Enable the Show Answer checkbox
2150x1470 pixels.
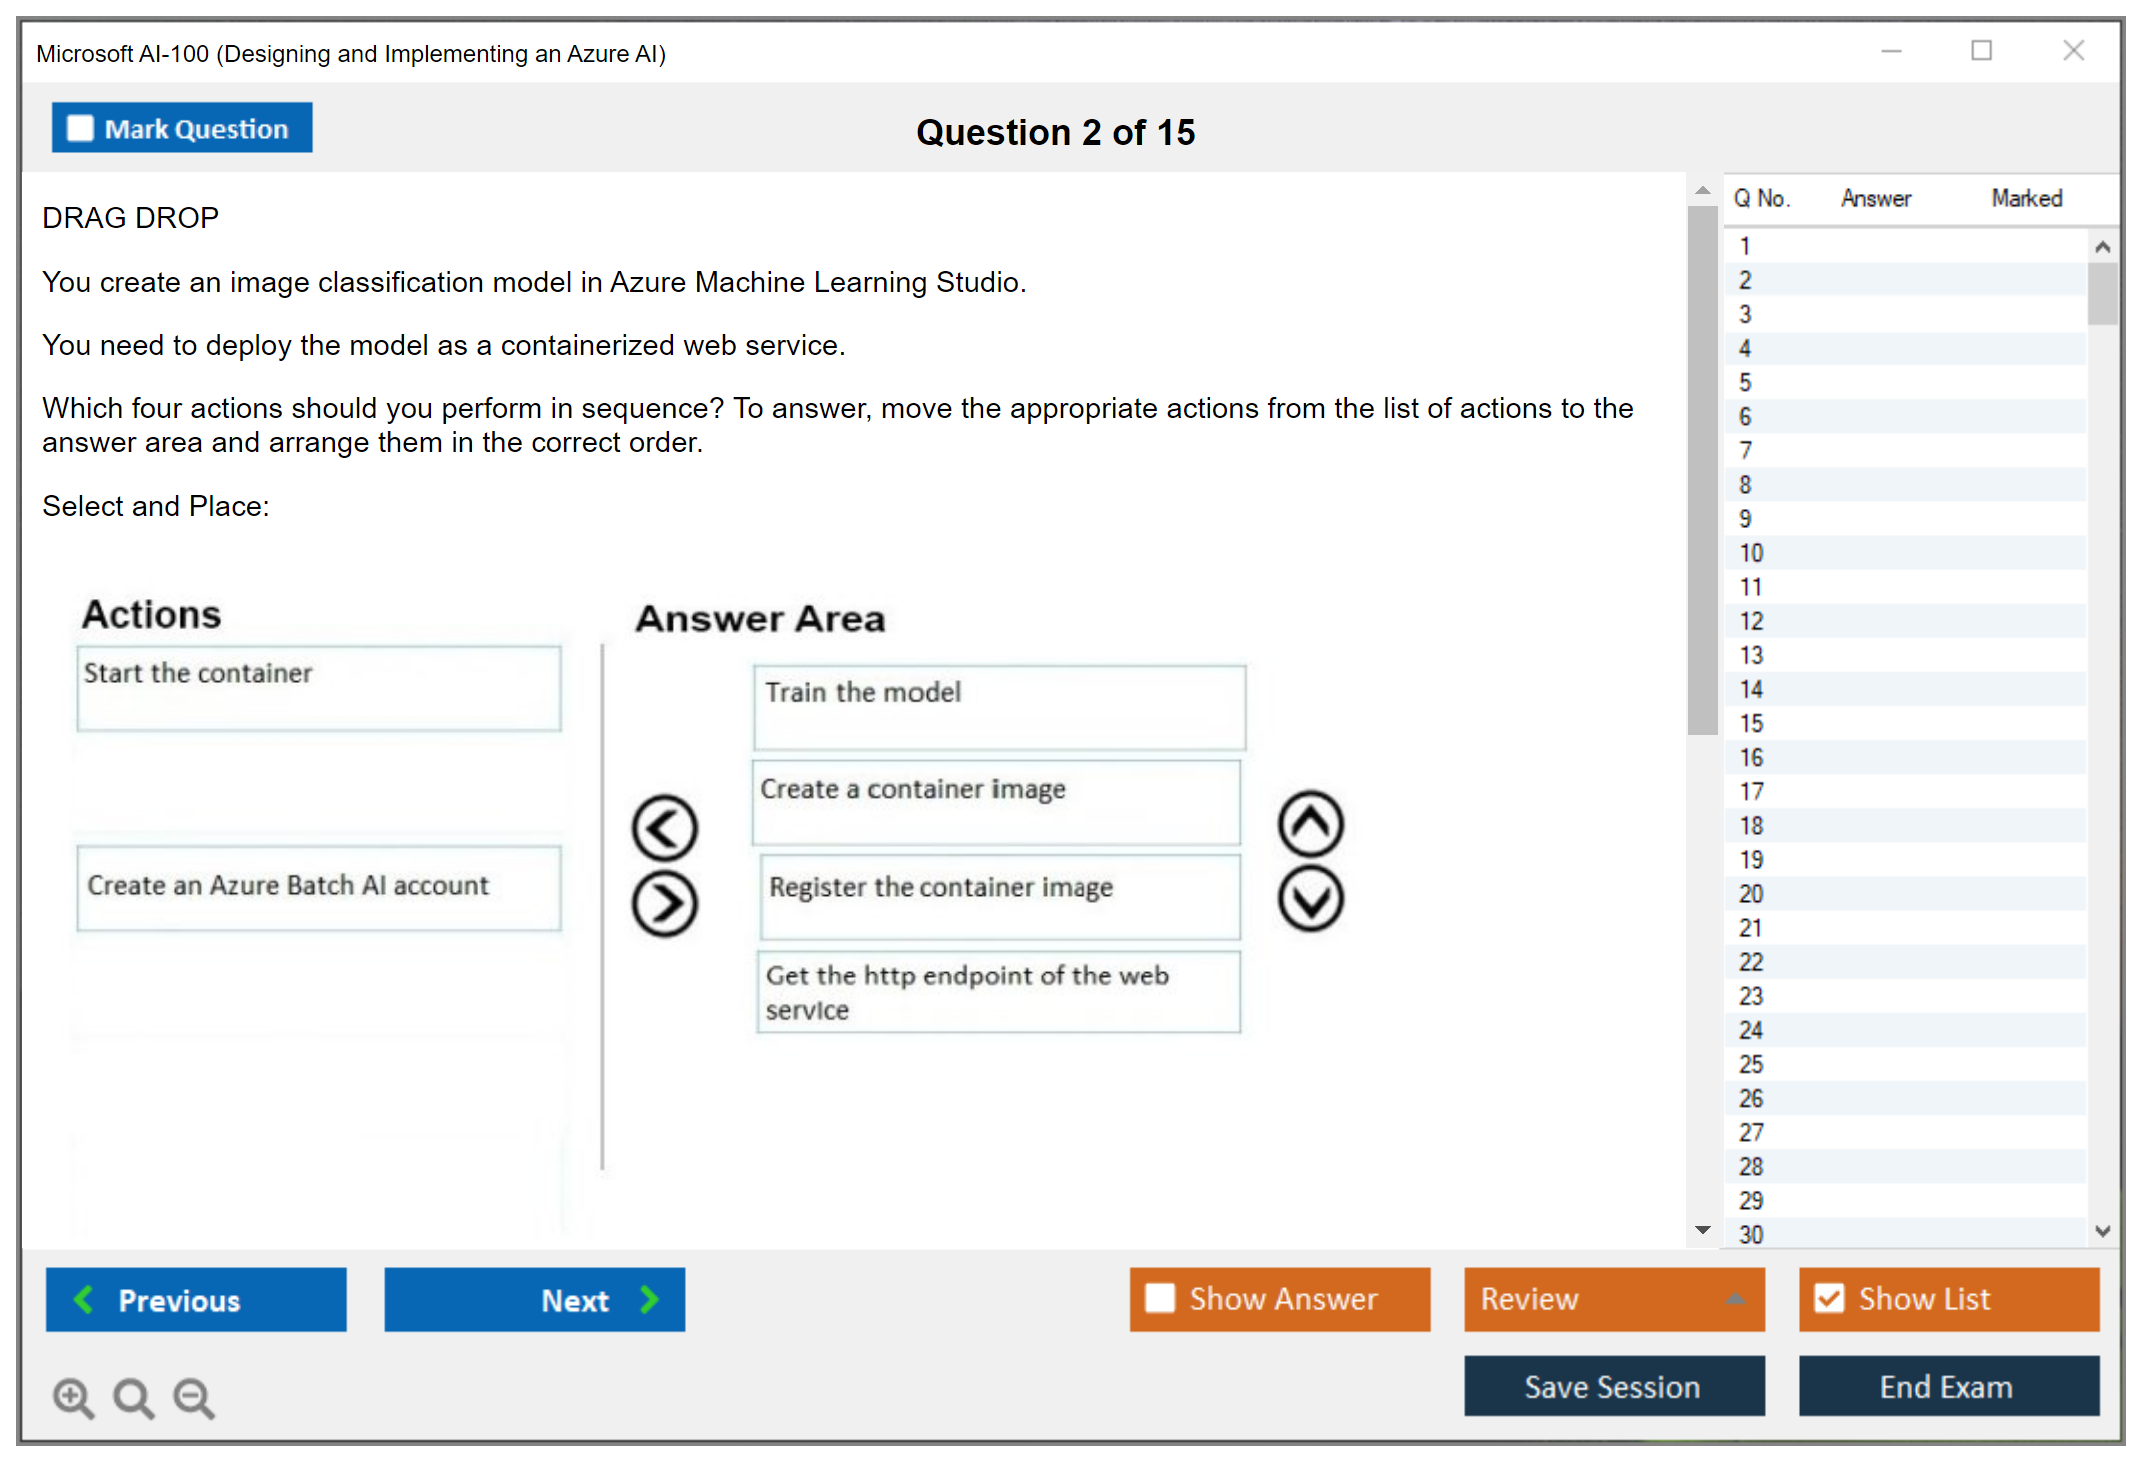pos(1160,1298)
